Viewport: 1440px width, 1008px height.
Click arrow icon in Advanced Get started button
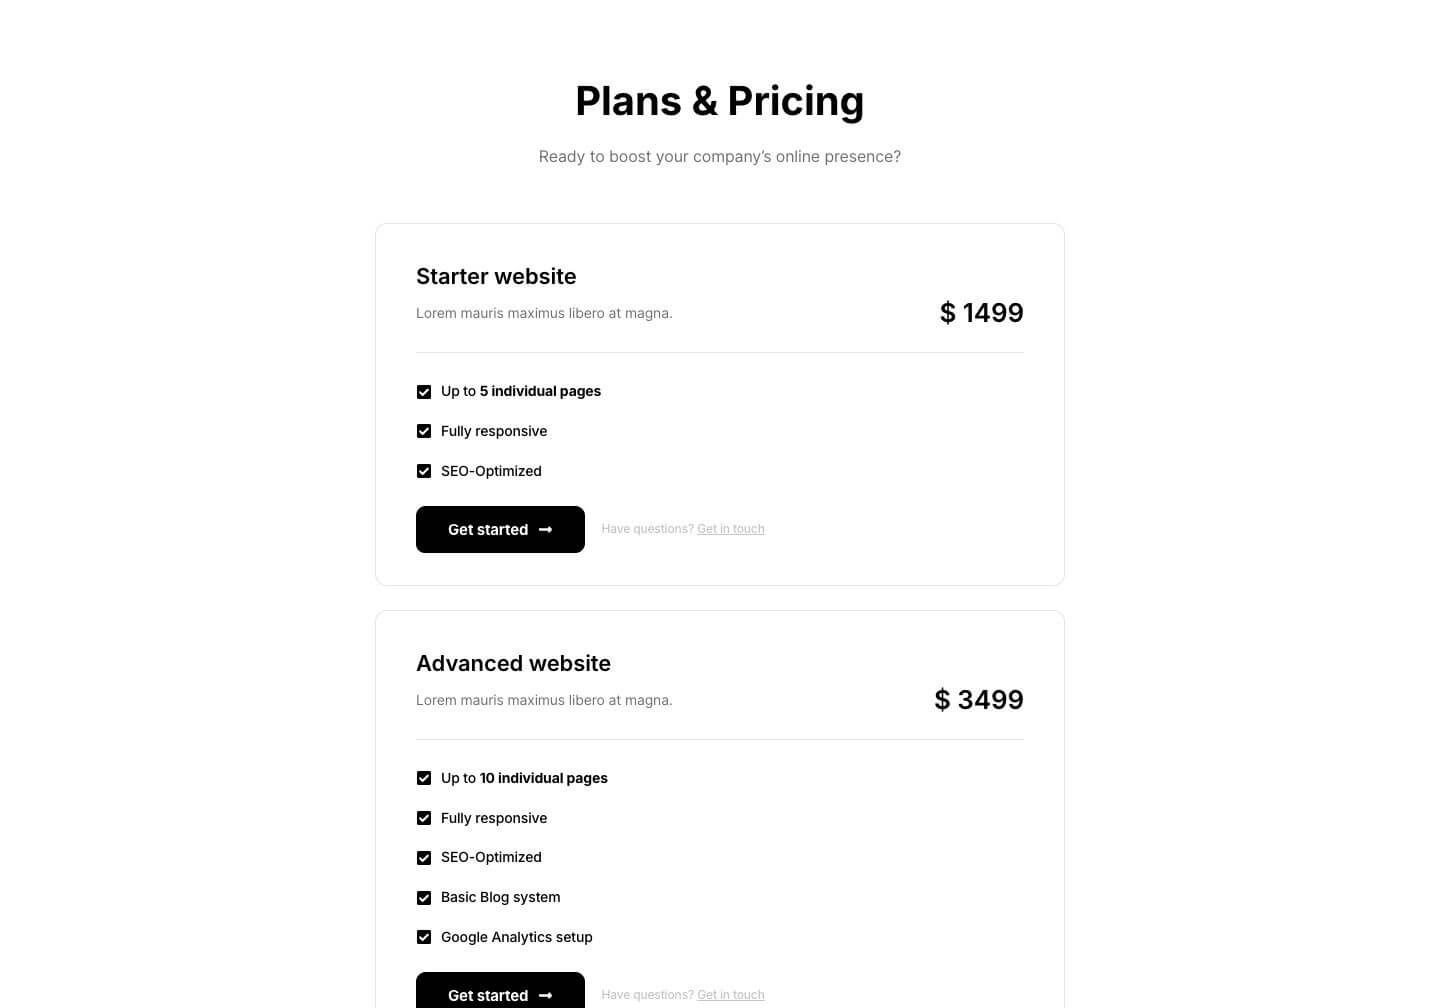coord(545,996)
